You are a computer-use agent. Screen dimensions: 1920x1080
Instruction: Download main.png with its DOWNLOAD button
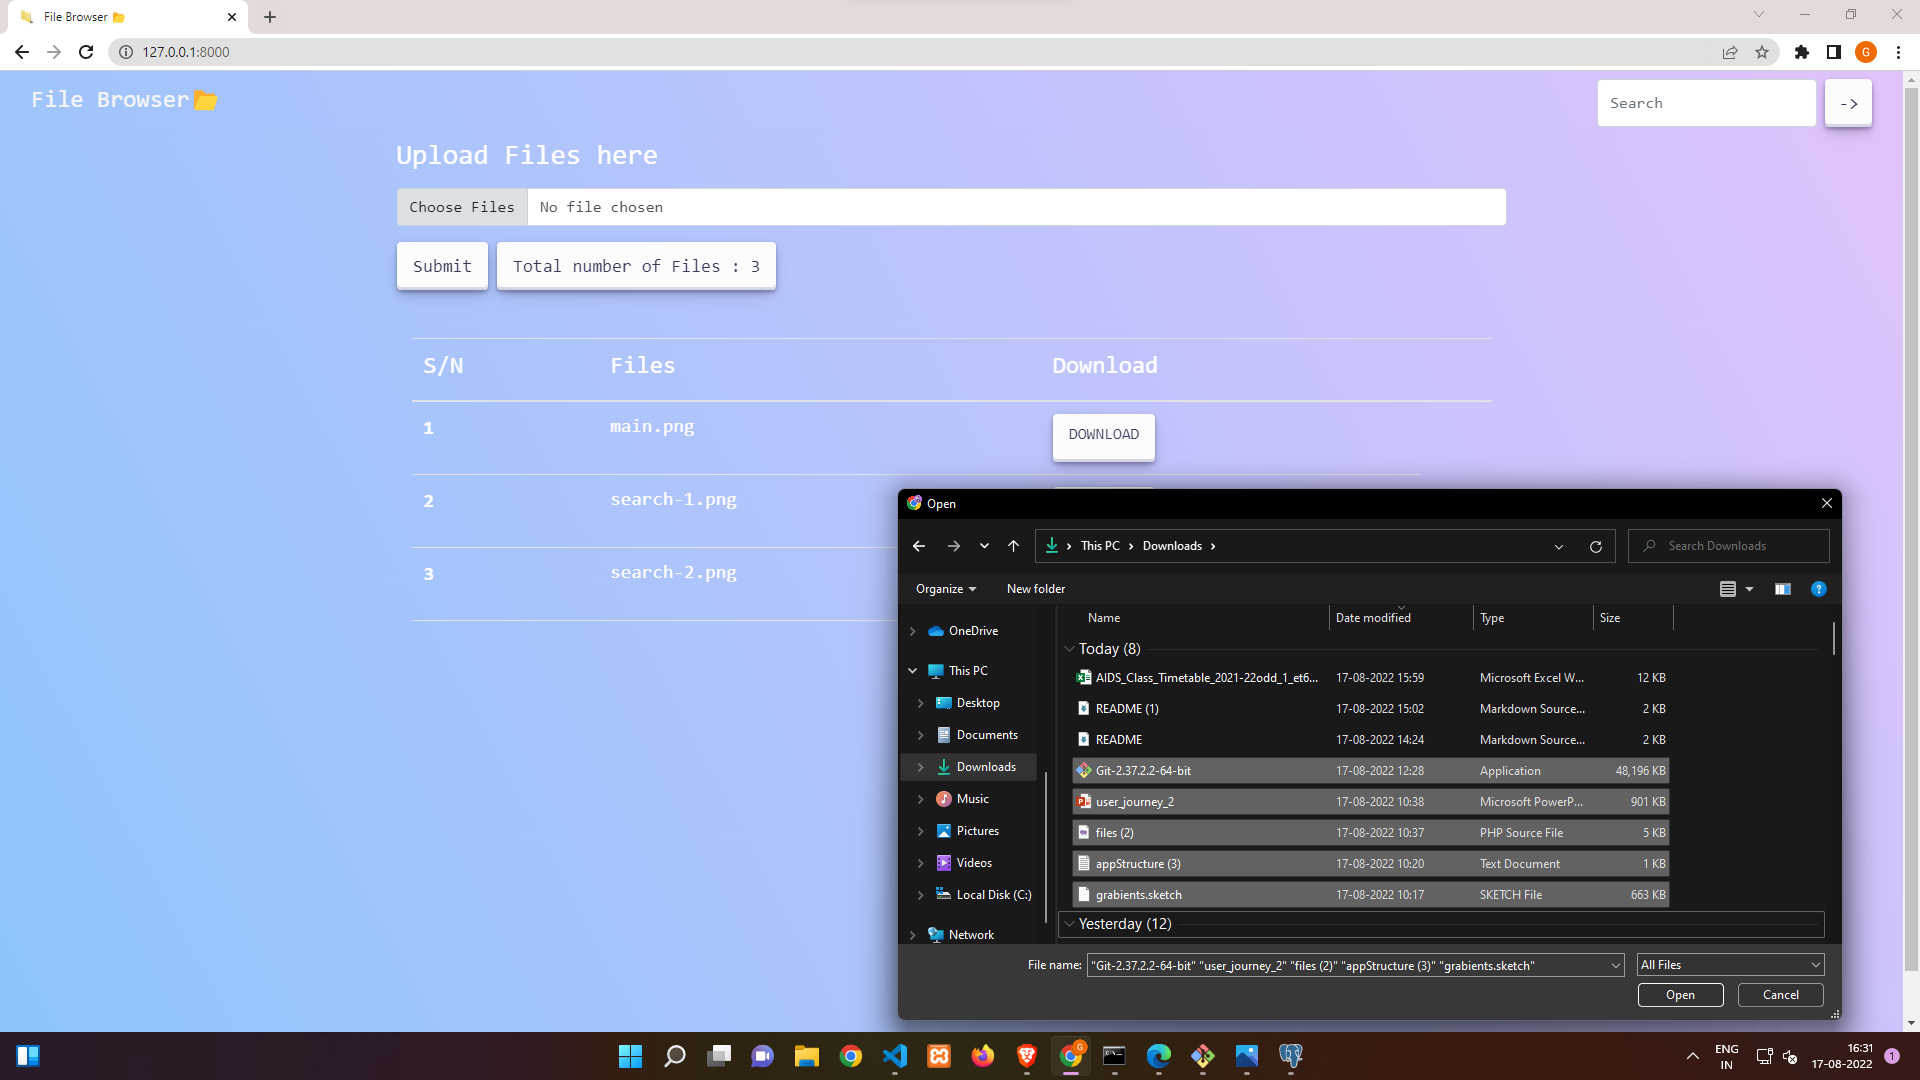click(x=1103, y=436)
